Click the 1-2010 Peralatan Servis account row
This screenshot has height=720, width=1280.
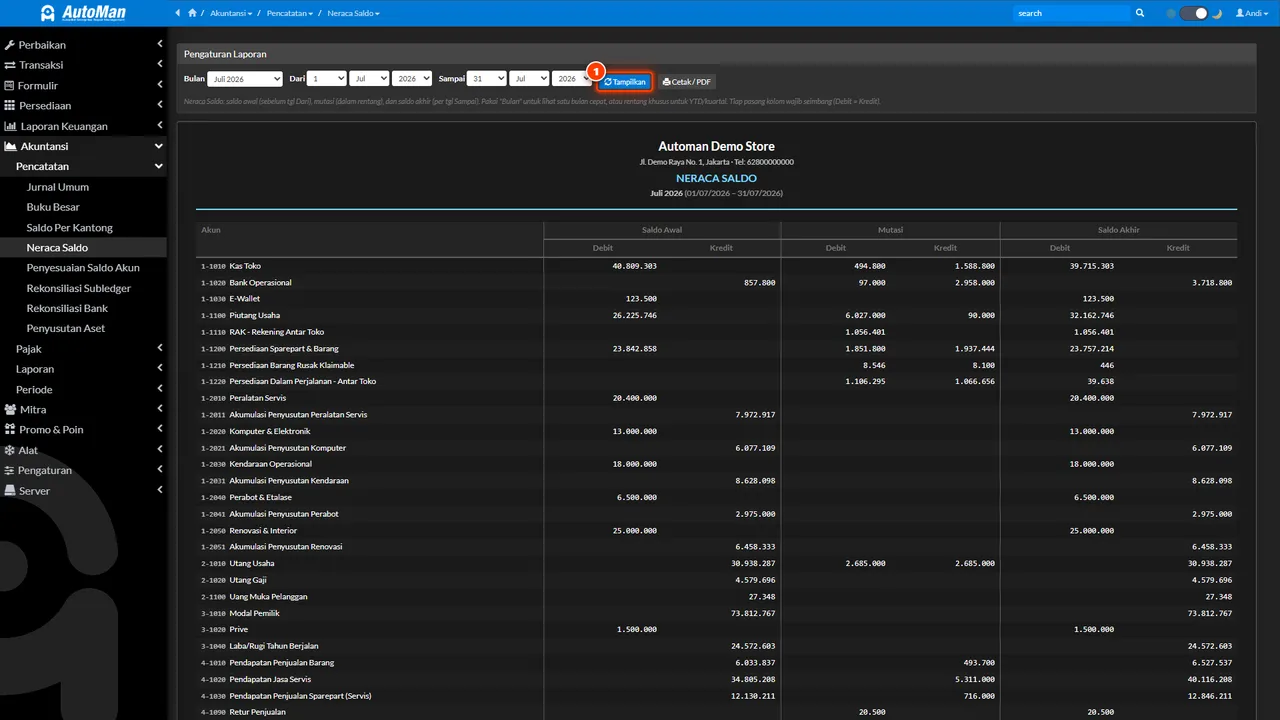pos(716,398)
